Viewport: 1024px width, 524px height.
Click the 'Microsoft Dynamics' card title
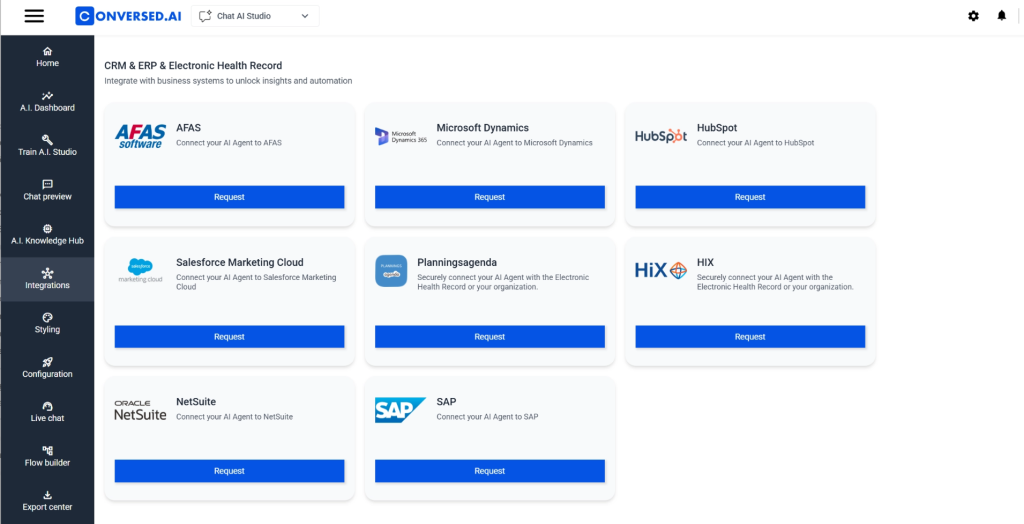[x=483, y=128]
